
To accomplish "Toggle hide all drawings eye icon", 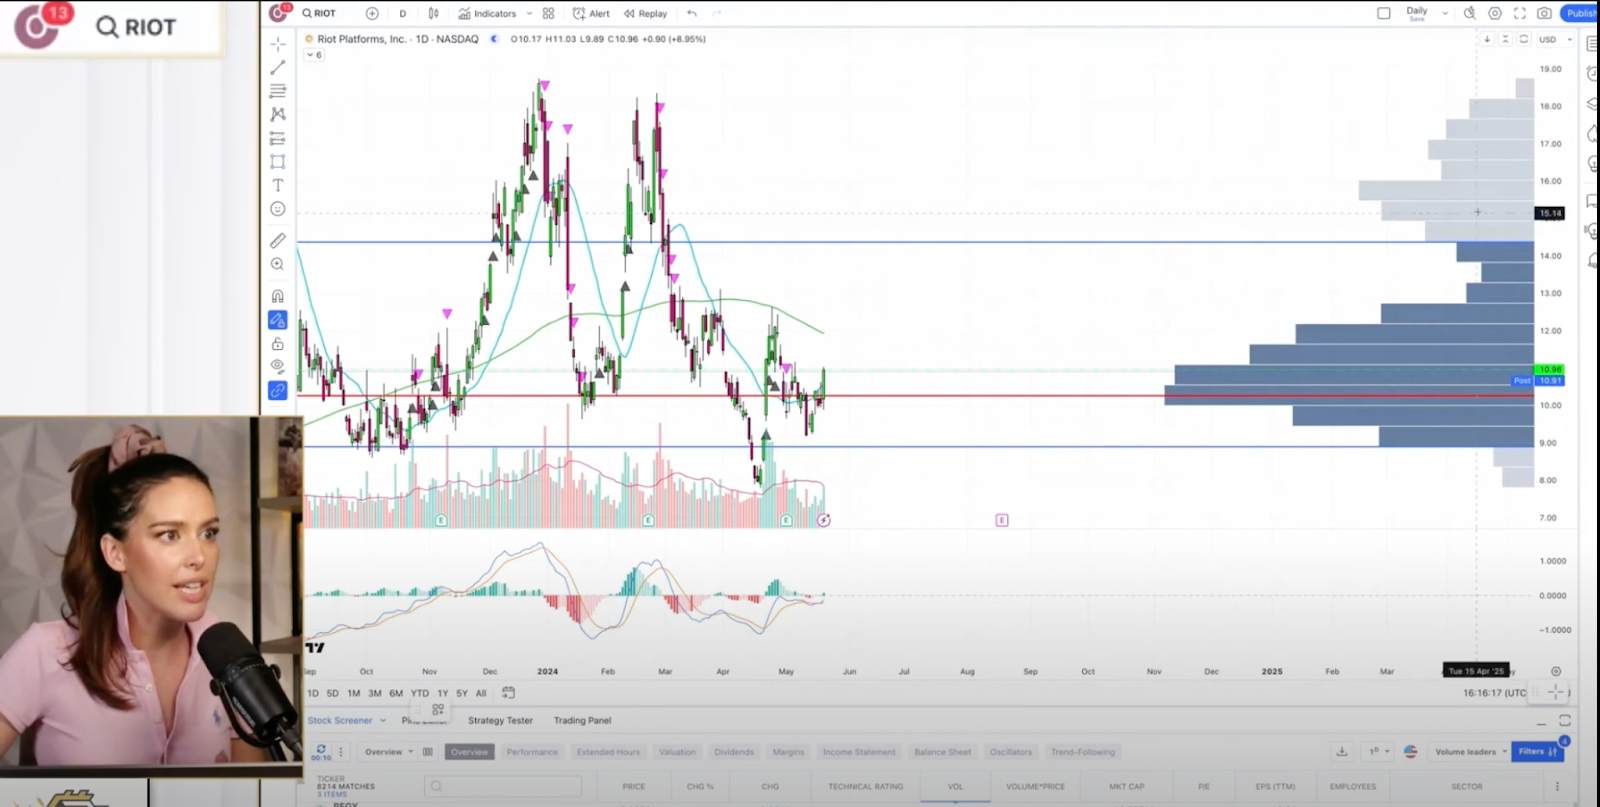I will point(278,366).
